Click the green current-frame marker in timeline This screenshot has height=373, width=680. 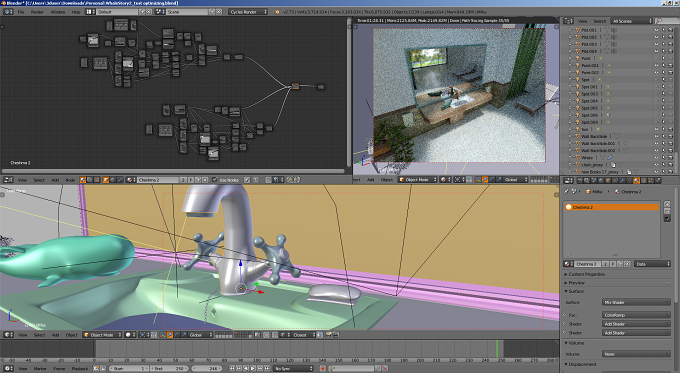tap(497, 349)
